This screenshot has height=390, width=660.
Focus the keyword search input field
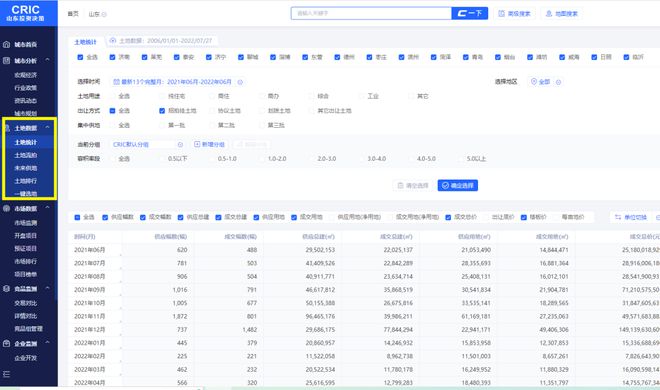pyautogui.click(x=371, y=13)
